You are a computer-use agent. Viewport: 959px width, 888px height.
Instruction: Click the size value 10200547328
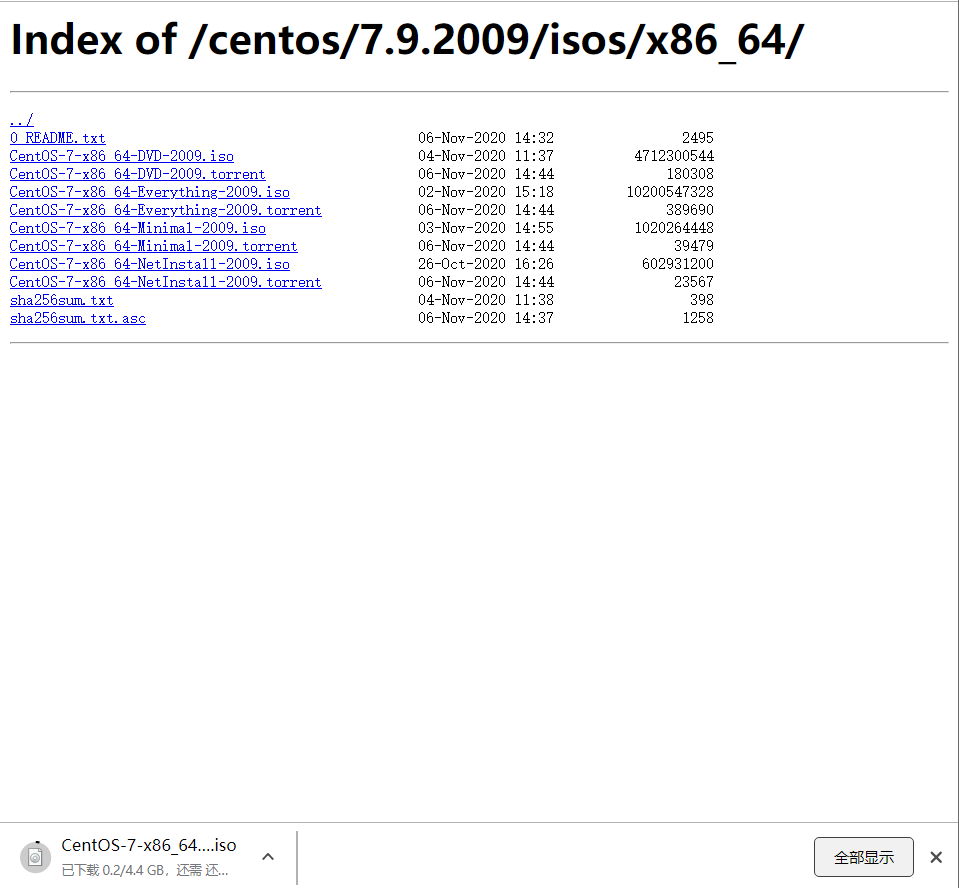[670, 192]
